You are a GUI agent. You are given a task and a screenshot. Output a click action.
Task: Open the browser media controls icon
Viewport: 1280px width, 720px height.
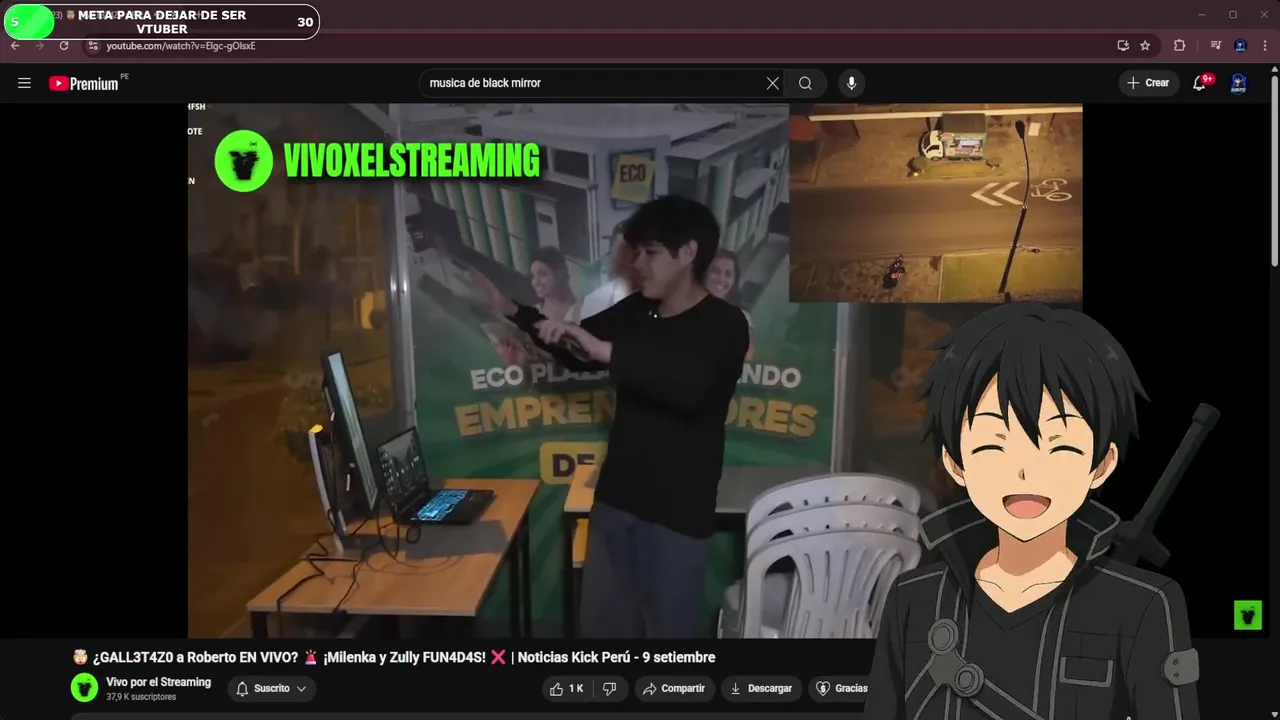click(x=1216, y=46)
